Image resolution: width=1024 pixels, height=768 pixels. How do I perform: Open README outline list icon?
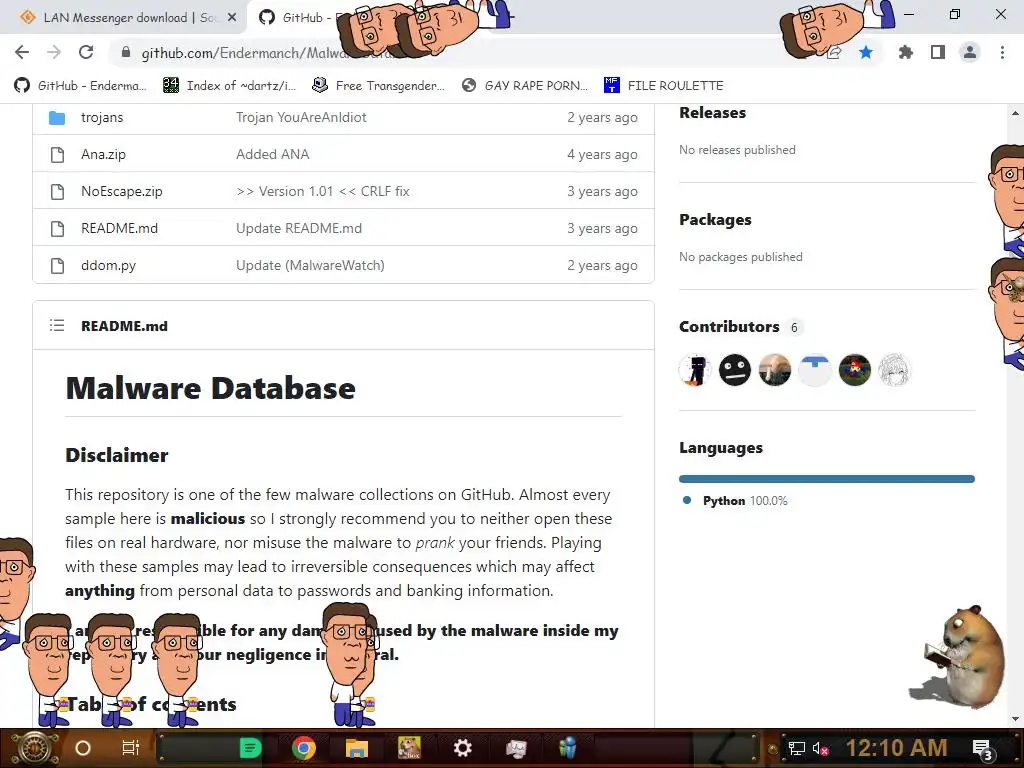click(57, 325)
